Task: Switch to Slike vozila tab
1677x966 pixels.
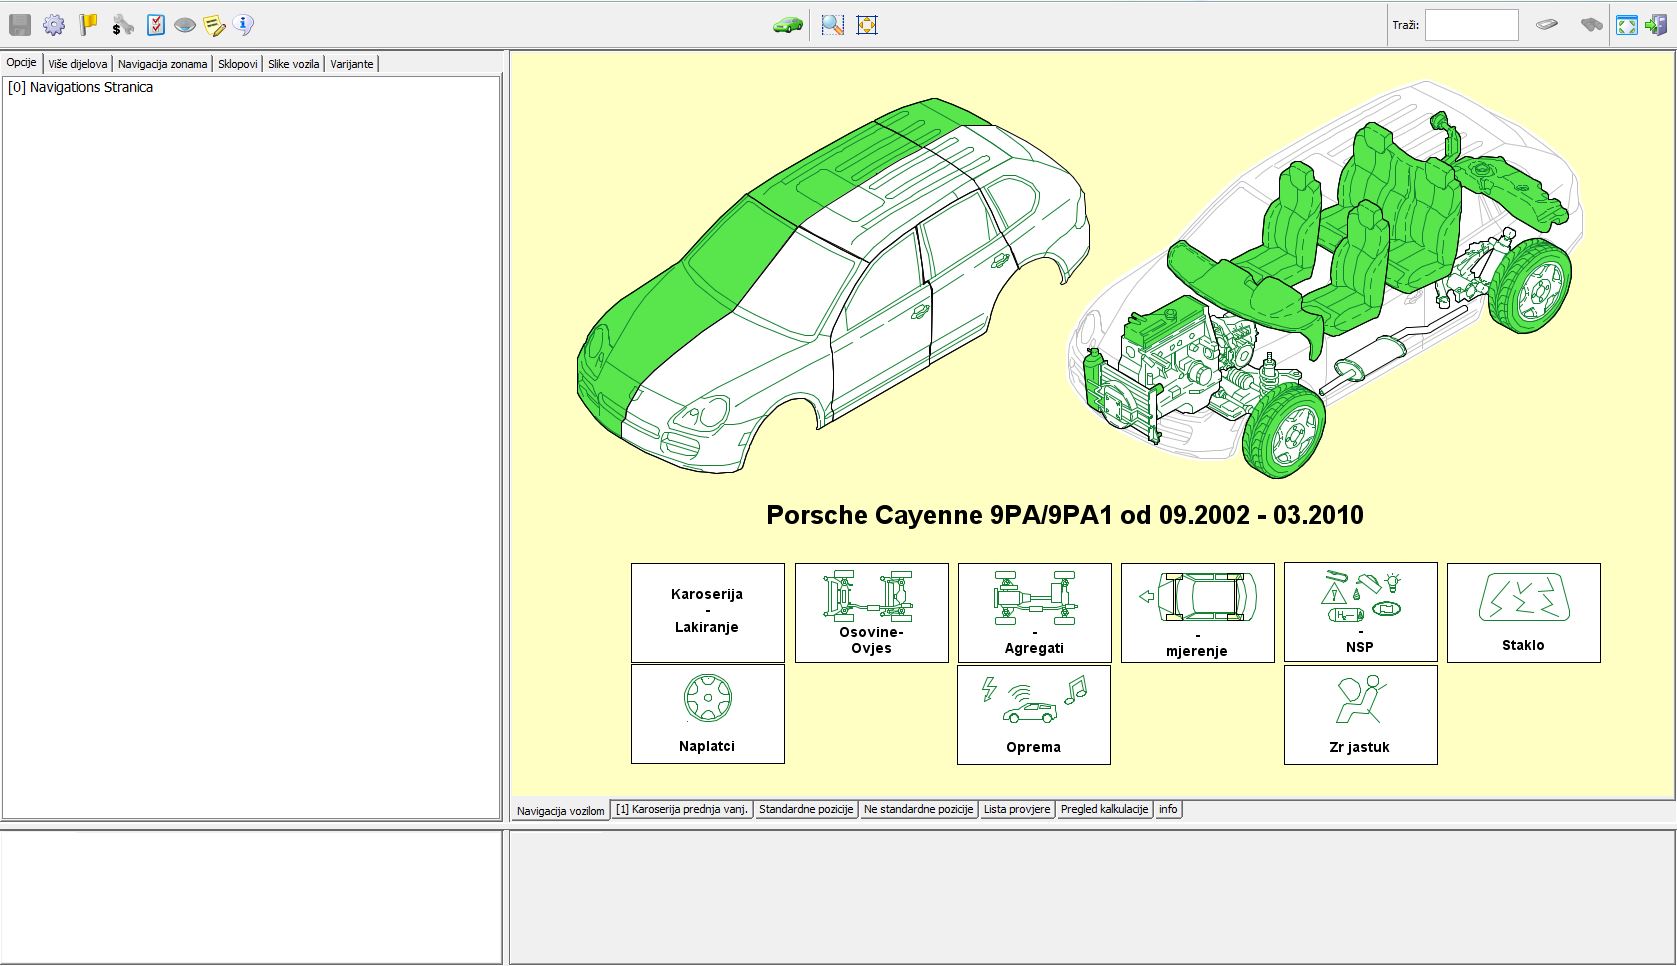Action: [x=294, y=64]
